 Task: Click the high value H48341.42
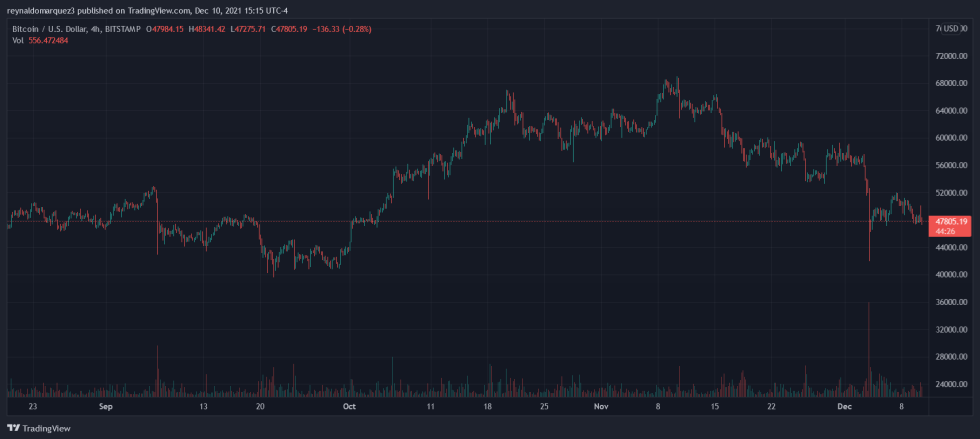click(x=209, y=29)
